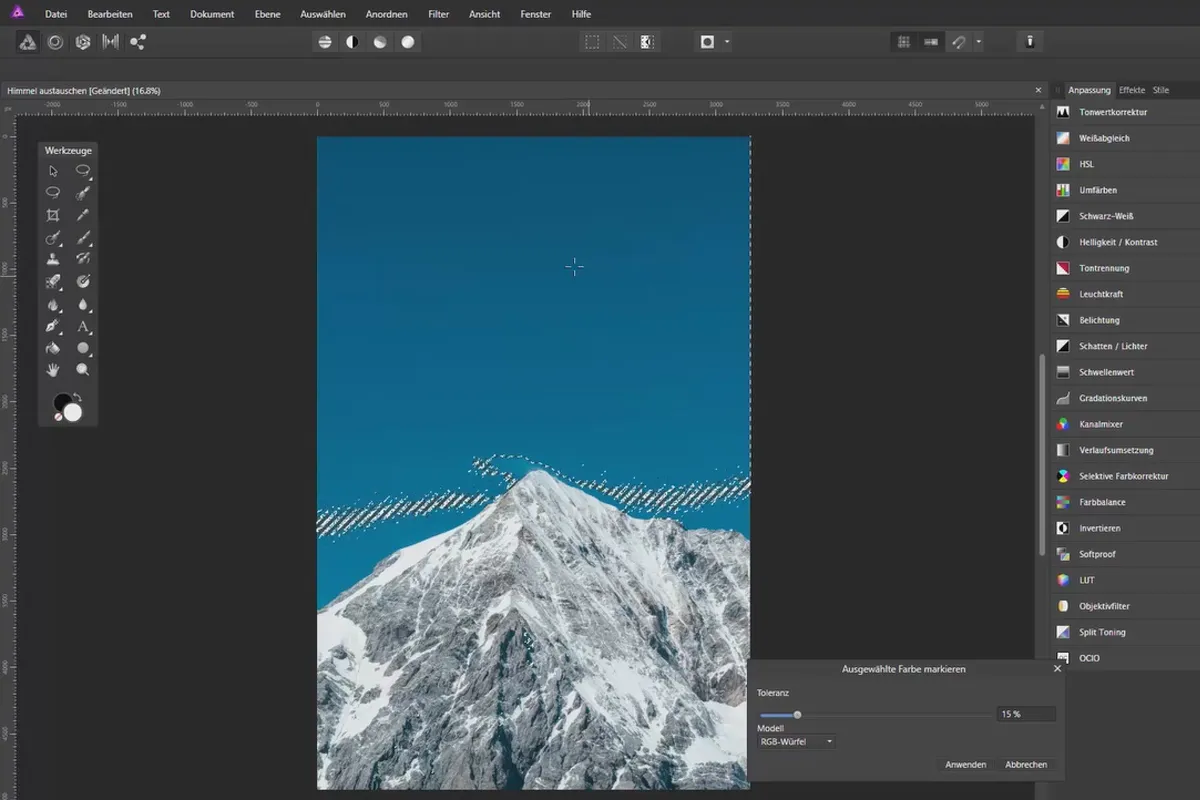Open the Filter menu
Viewport: 1200px width, 800px height.
[438, 14]
